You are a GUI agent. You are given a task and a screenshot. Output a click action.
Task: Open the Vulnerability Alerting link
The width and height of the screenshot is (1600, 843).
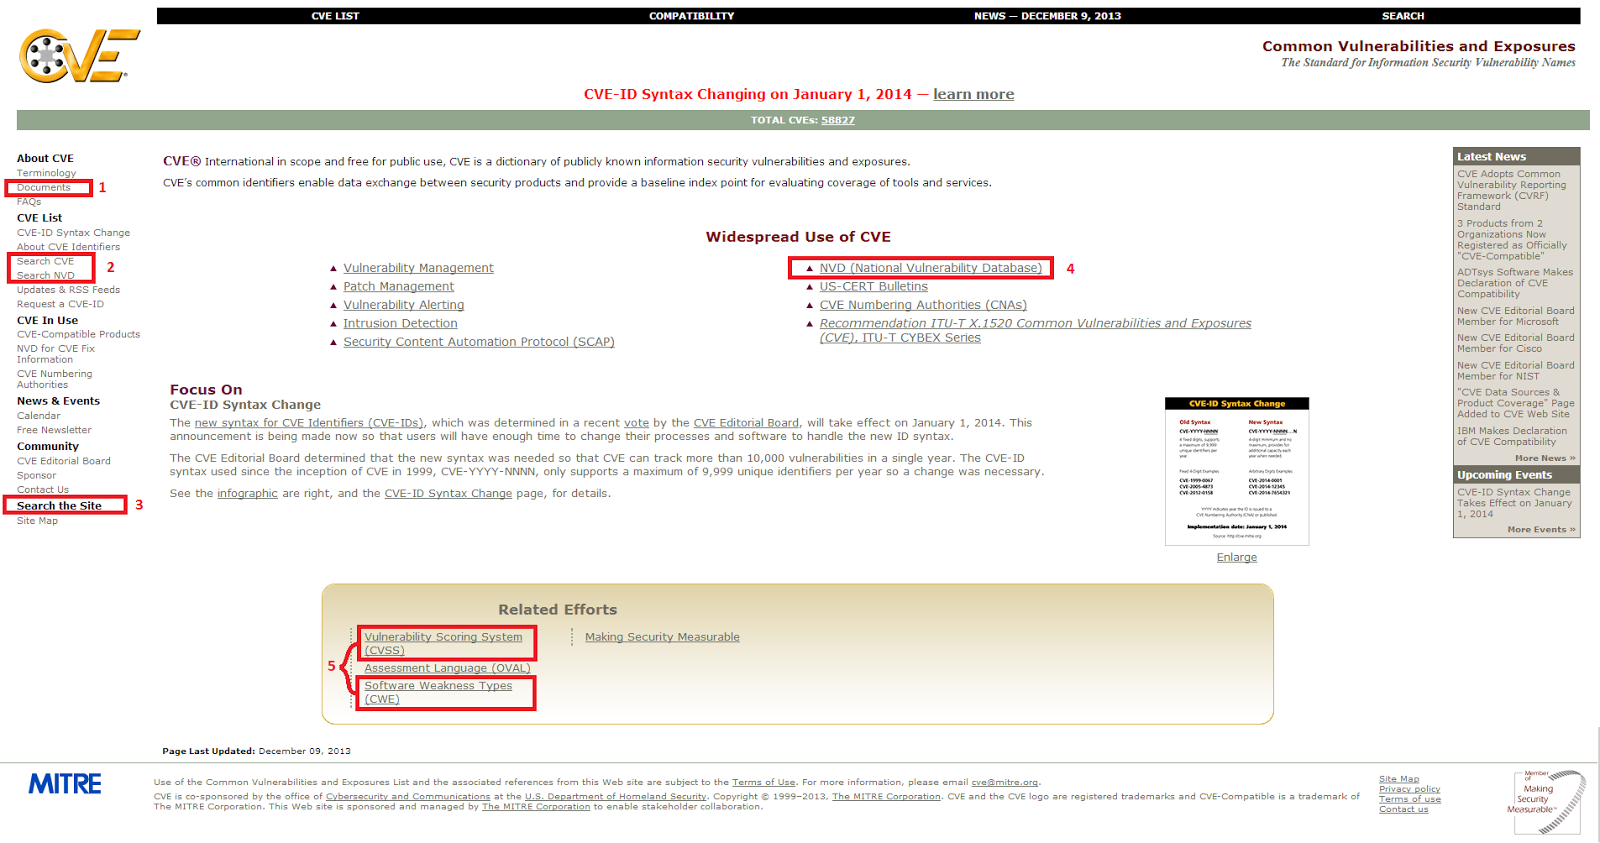(x=403, y=305)
